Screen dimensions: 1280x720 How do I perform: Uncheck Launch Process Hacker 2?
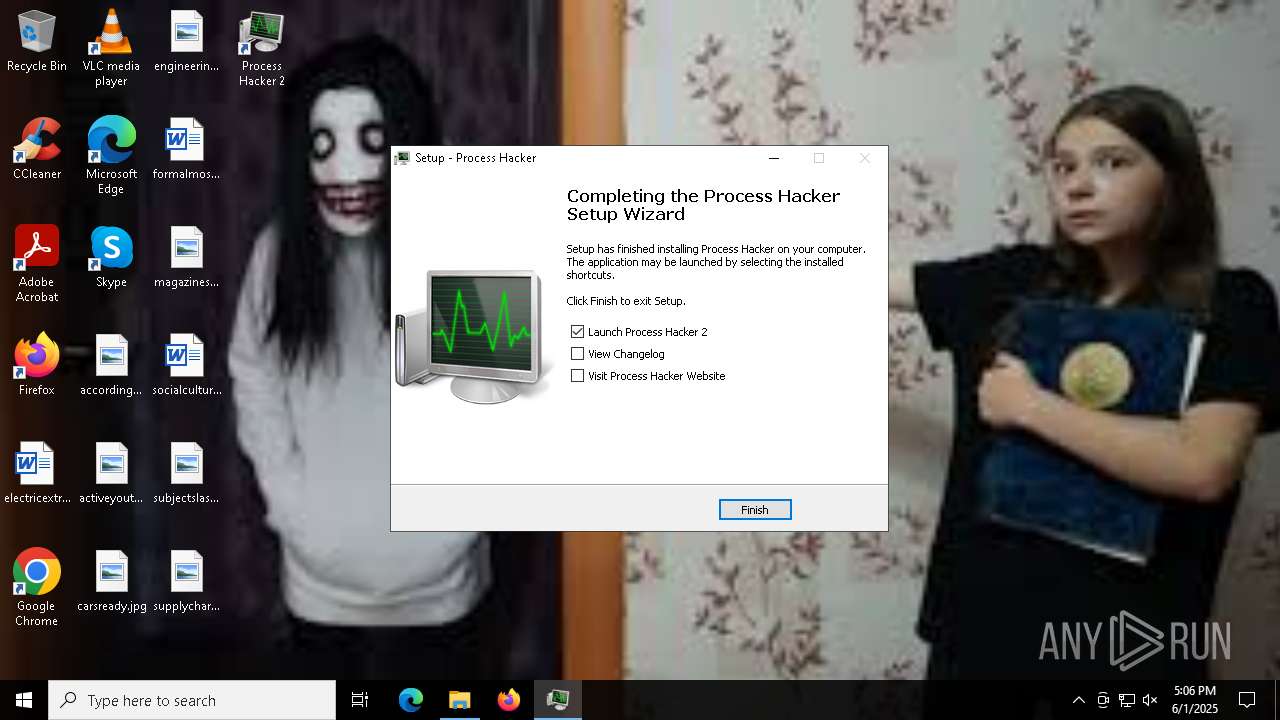[577, 332]
